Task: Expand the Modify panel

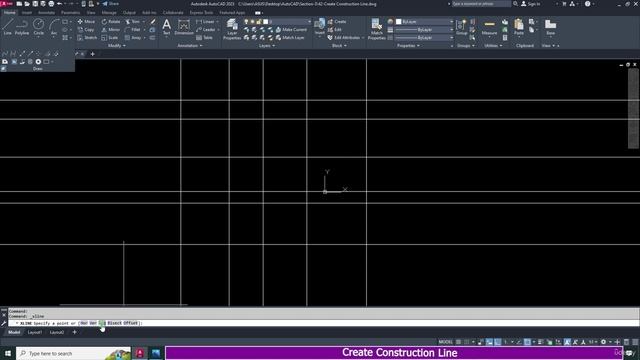Action: (x=116, y=46)
